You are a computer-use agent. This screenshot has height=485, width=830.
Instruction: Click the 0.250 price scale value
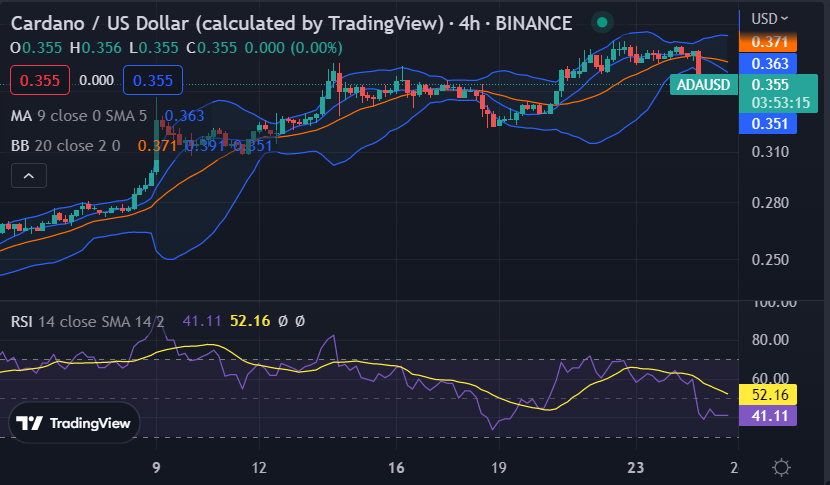pyautogui.click(x=770, y=260)
